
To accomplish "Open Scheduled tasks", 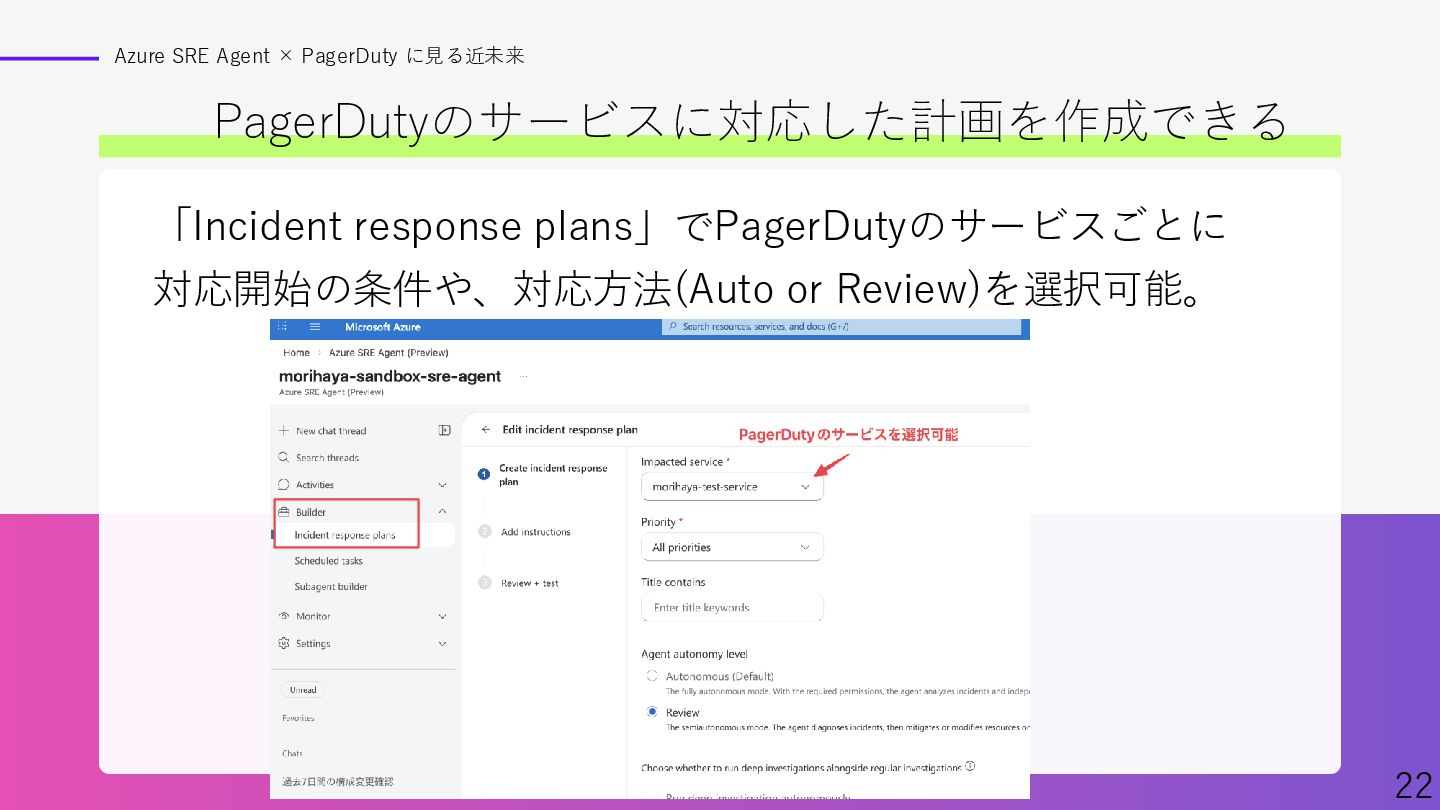I will (x=329, y=561).
